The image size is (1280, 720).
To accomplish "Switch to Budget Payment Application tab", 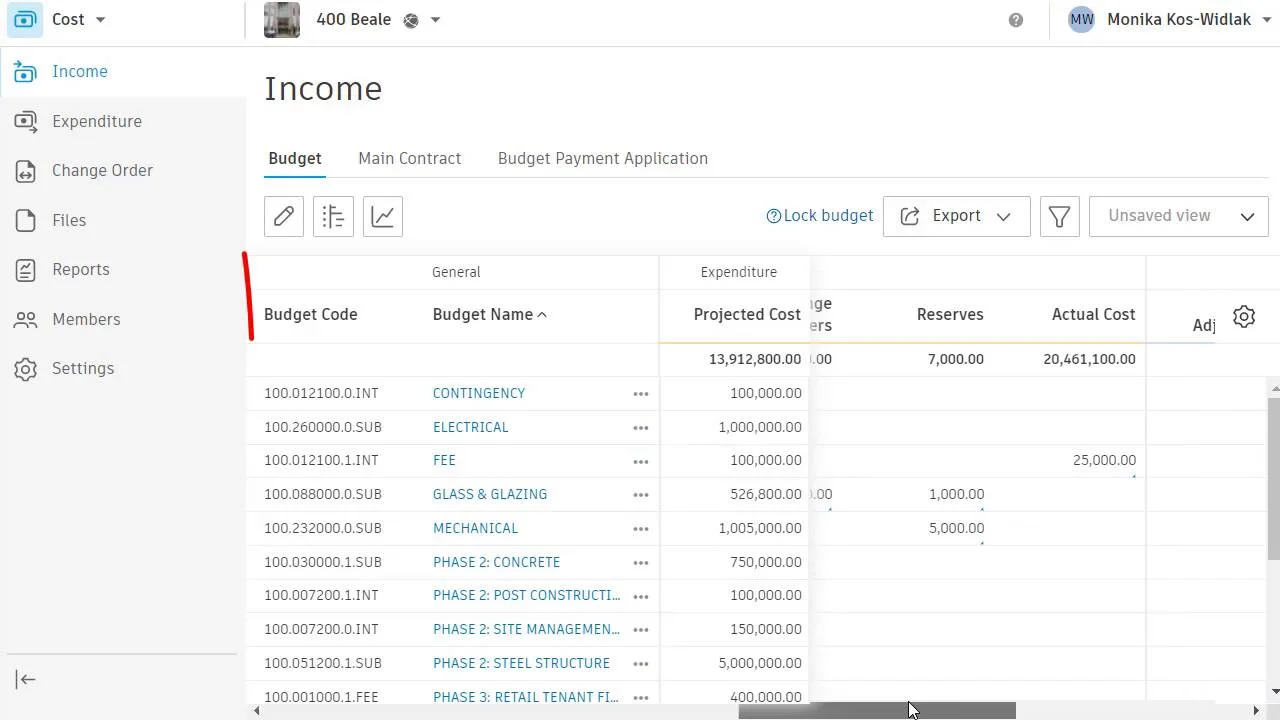I will 603,158.
